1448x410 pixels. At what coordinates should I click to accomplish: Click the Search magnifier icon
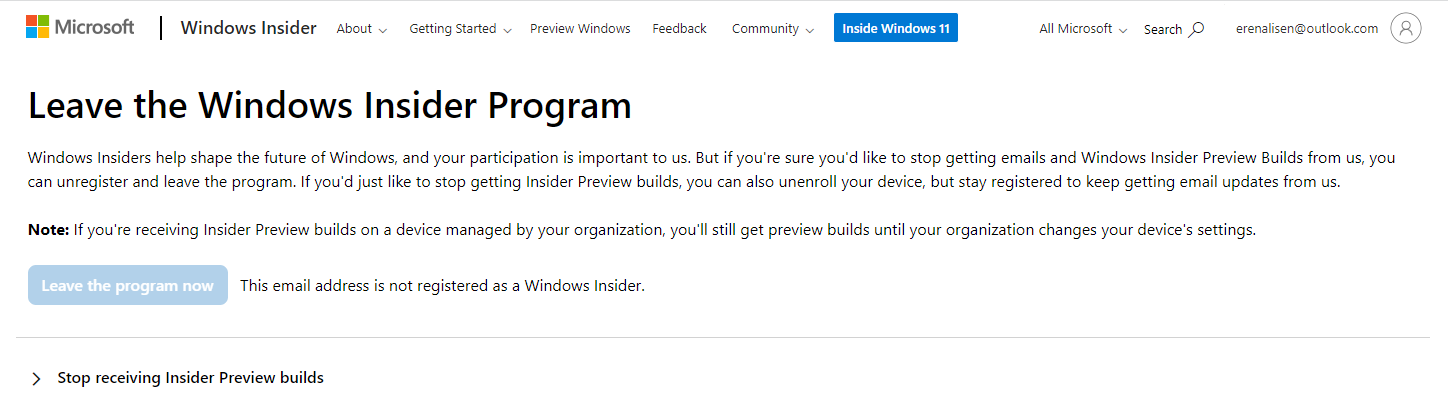(x=1196, y=29)
